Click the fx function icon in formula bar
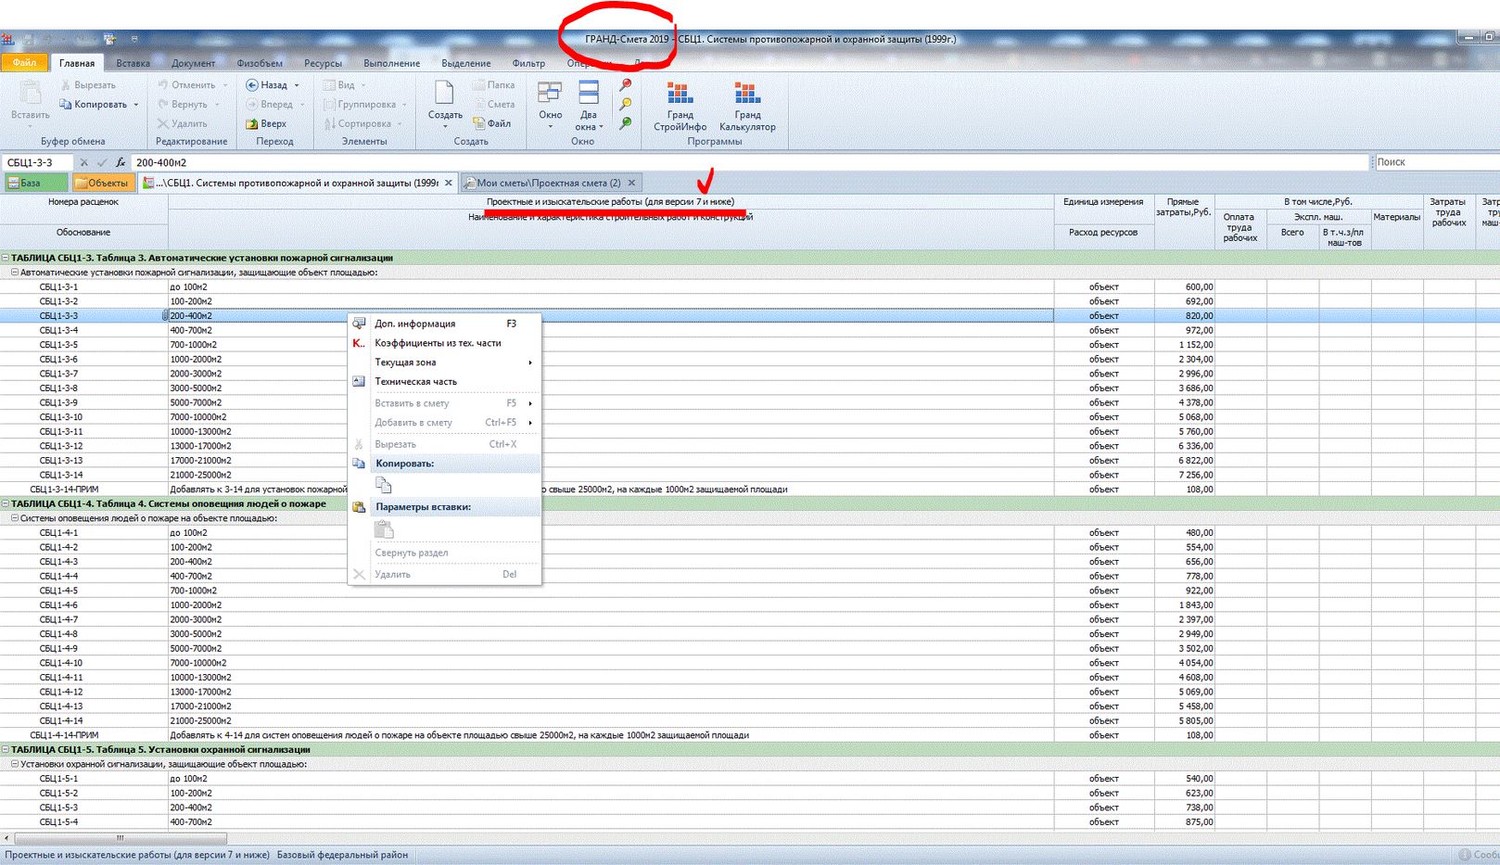This screenshot has width=1500, height=865. click(x=120, y=162)
